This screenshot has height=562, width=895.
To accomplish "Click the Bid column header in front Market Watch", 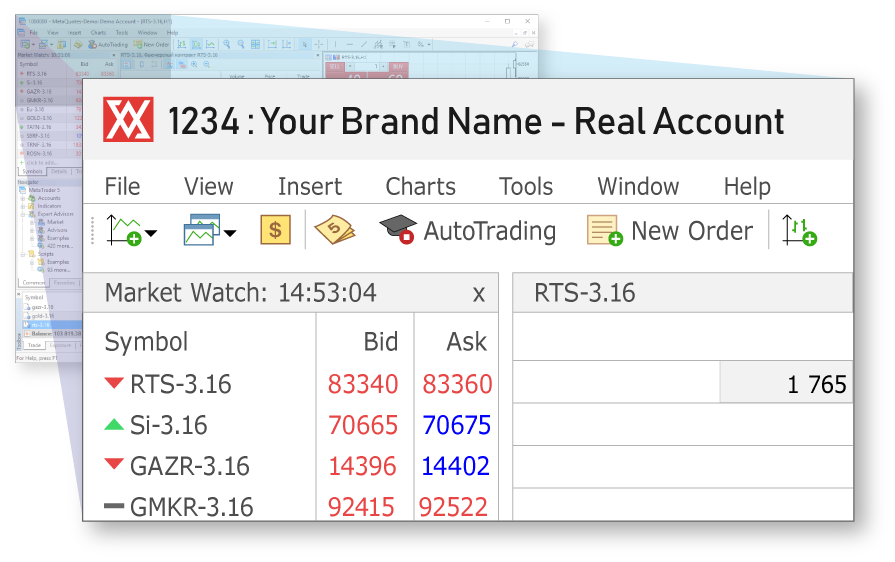I will point(381,342).
